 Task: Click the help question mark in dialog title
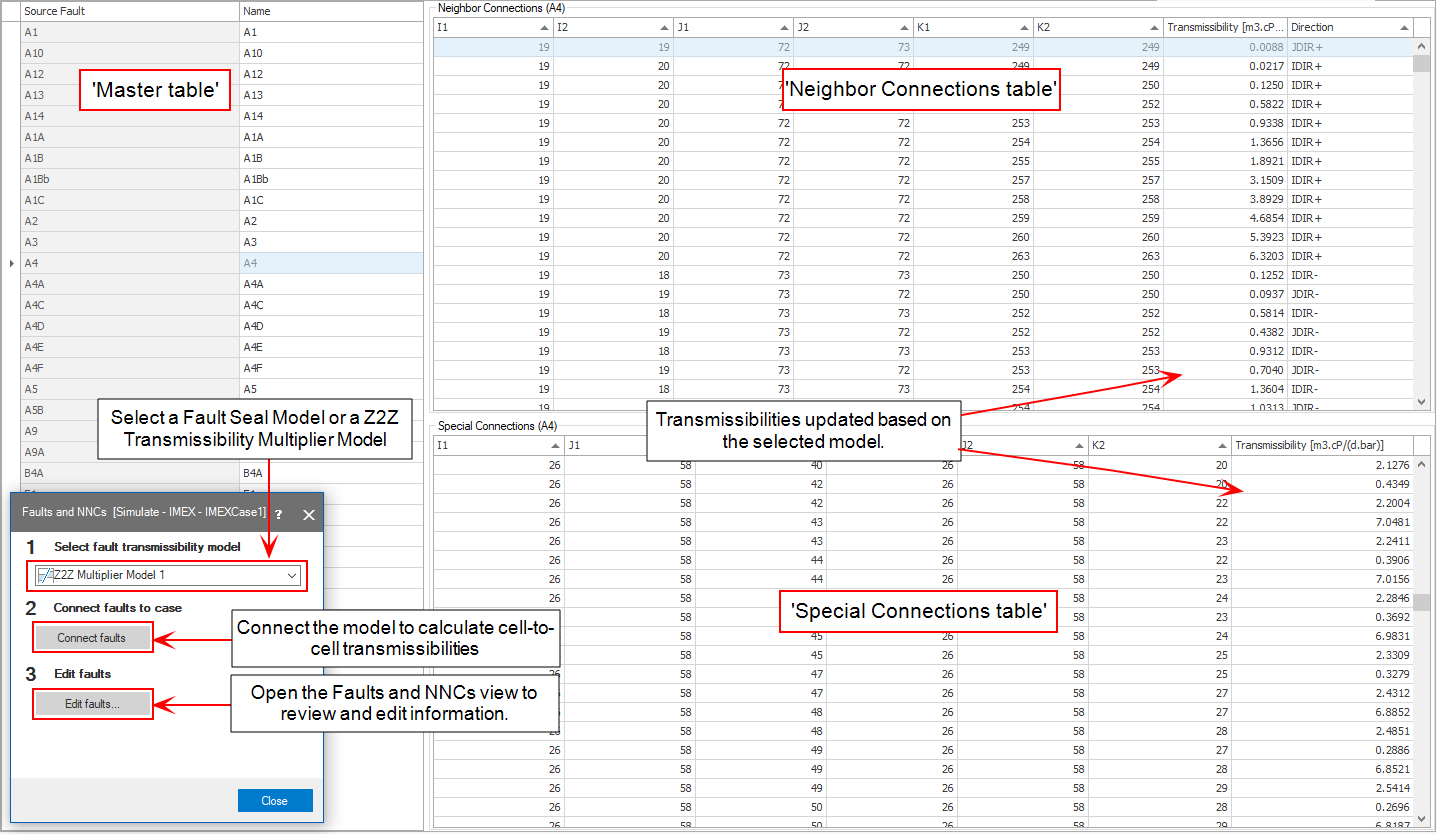click(278, 514)
